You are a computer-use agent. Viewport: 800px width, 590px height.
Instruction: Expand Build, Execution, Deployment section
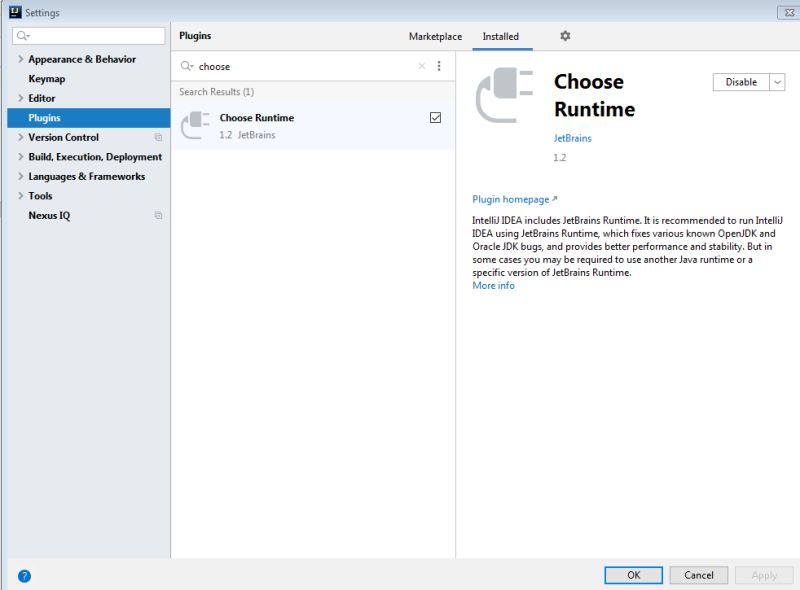20,157
